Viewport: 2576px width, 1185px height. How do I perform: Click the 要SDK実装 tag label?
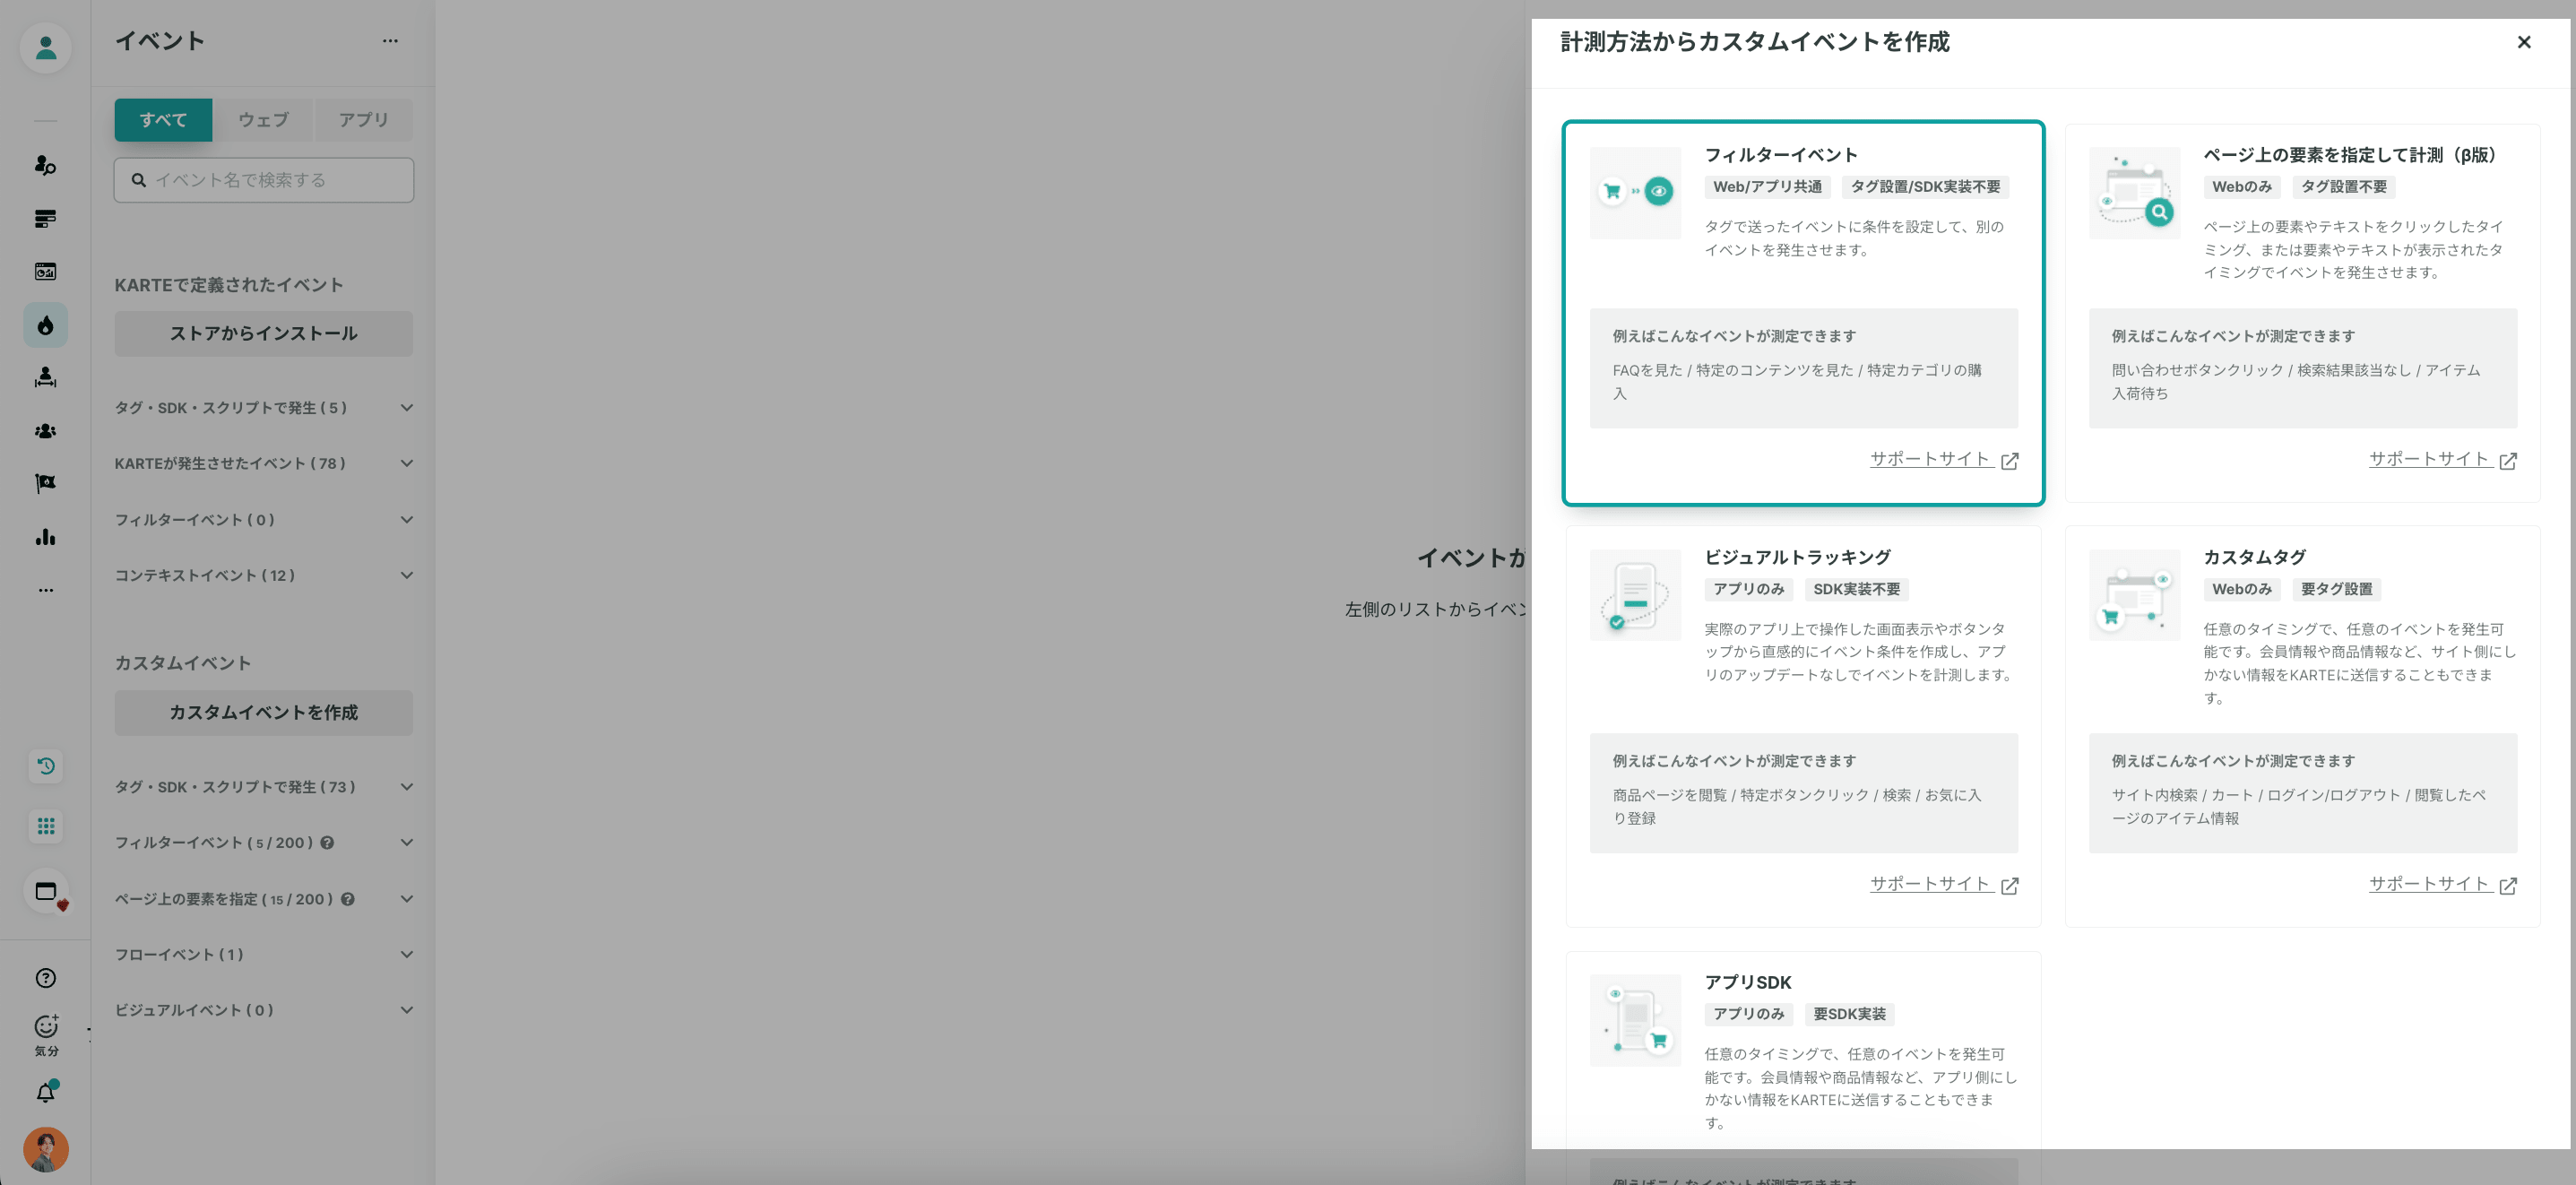coord(1849,1014)
